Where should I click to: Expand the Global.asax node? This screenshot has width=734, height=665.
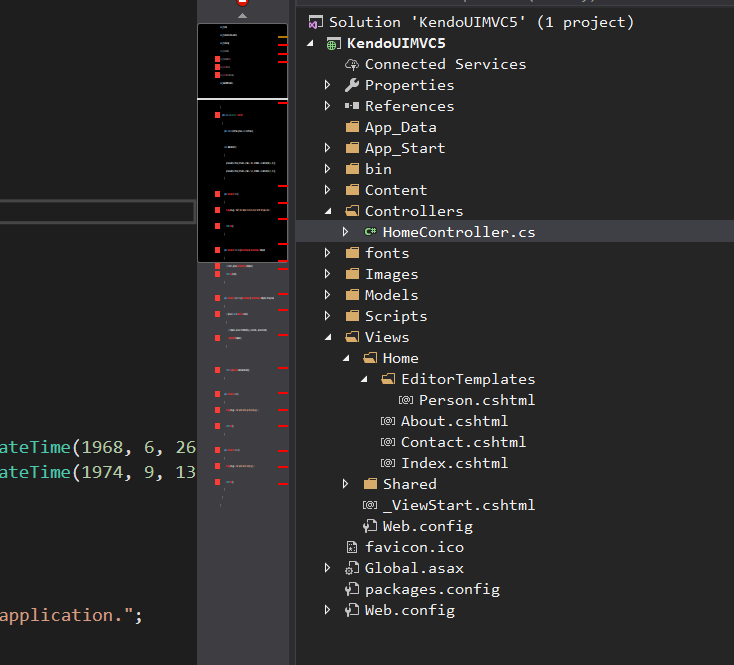tap(328, 568)
